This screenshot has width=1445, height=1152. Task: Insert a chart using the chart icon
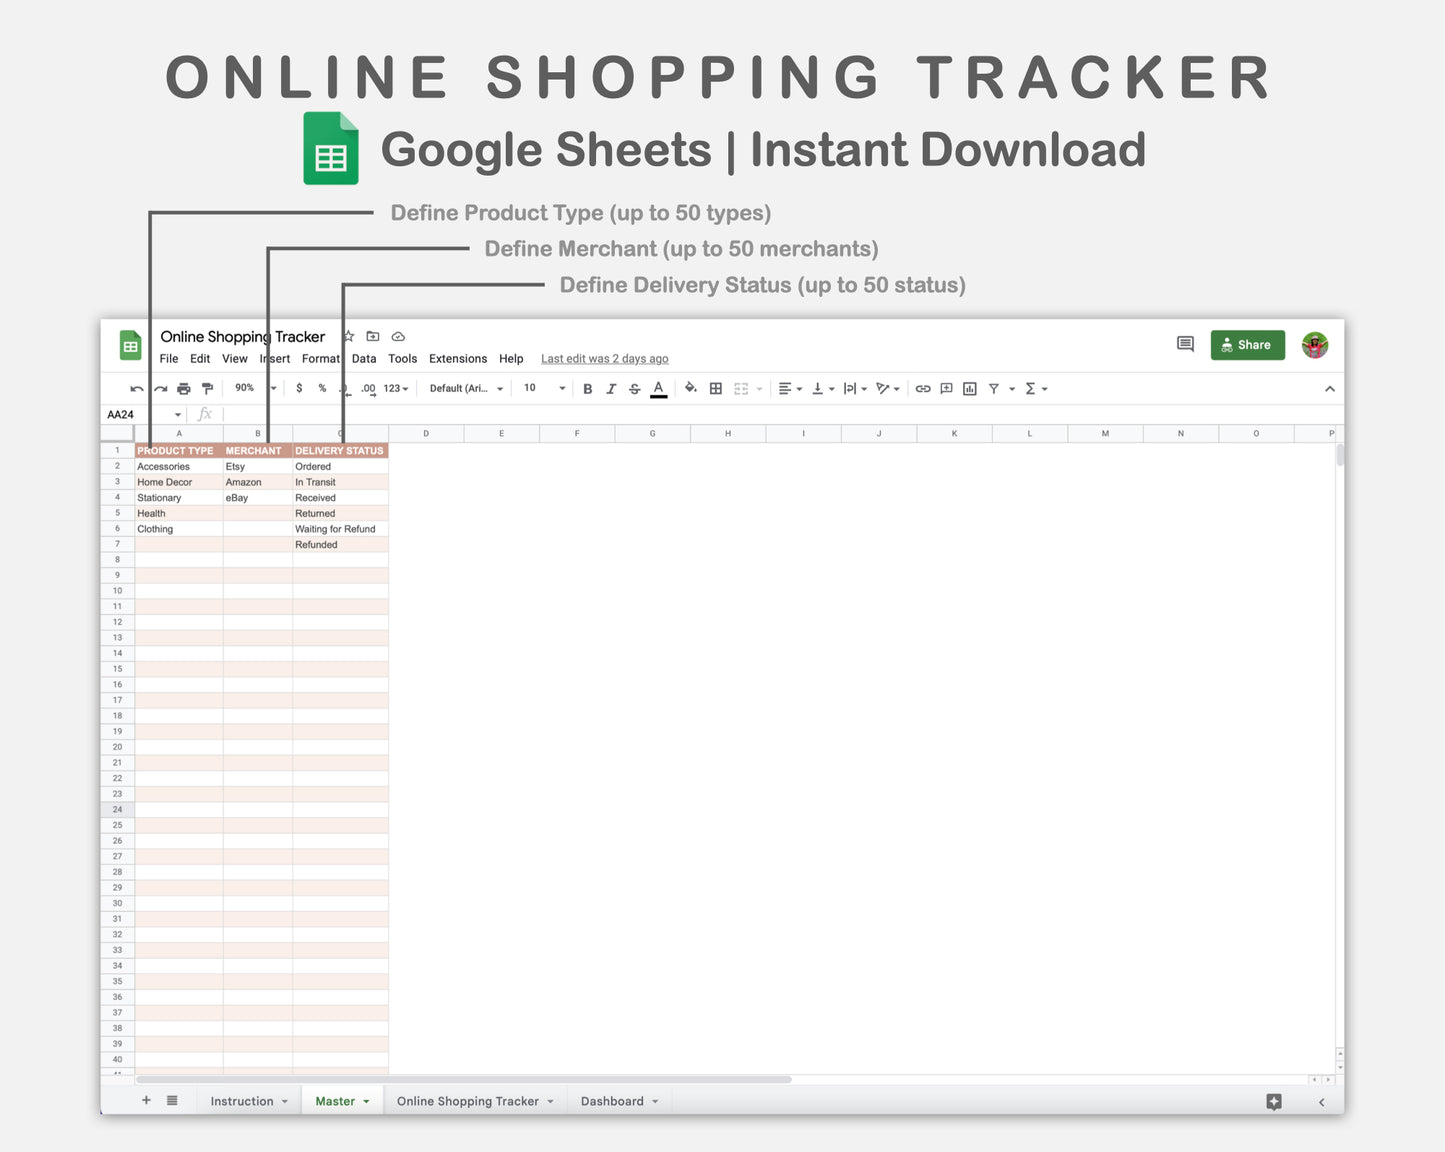(969, 388)
